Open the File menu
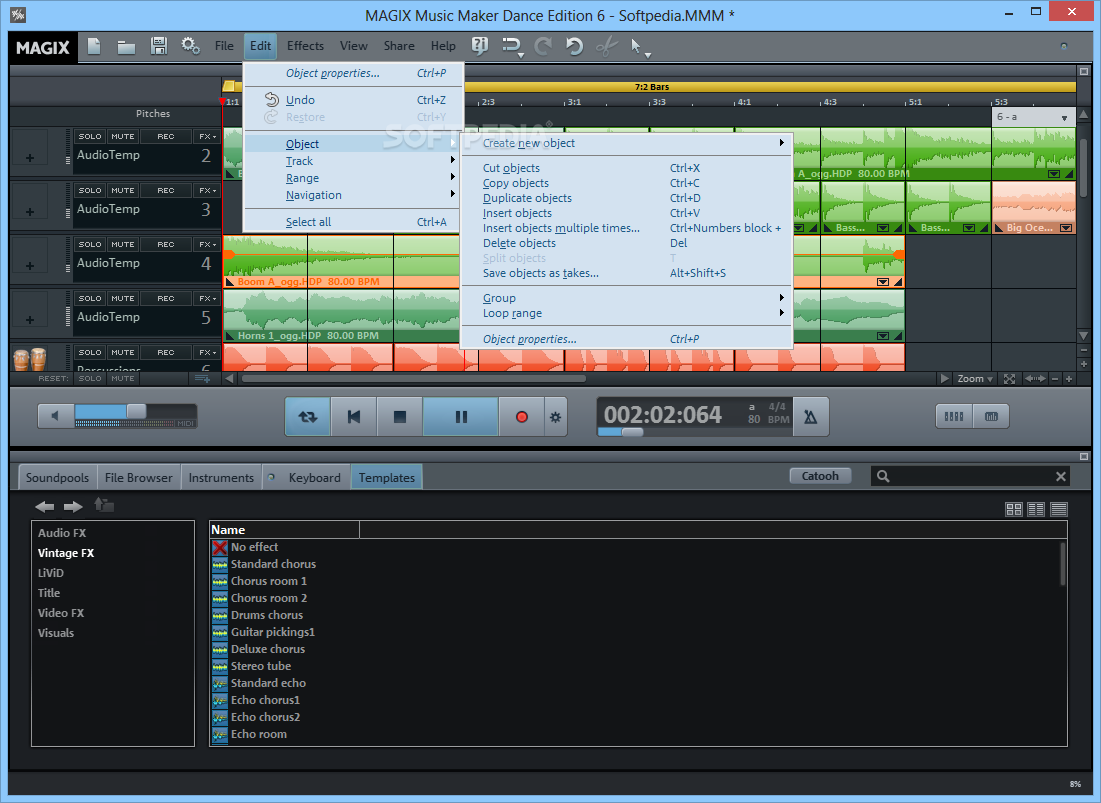Screen dimensions: 1101x803 224,46
